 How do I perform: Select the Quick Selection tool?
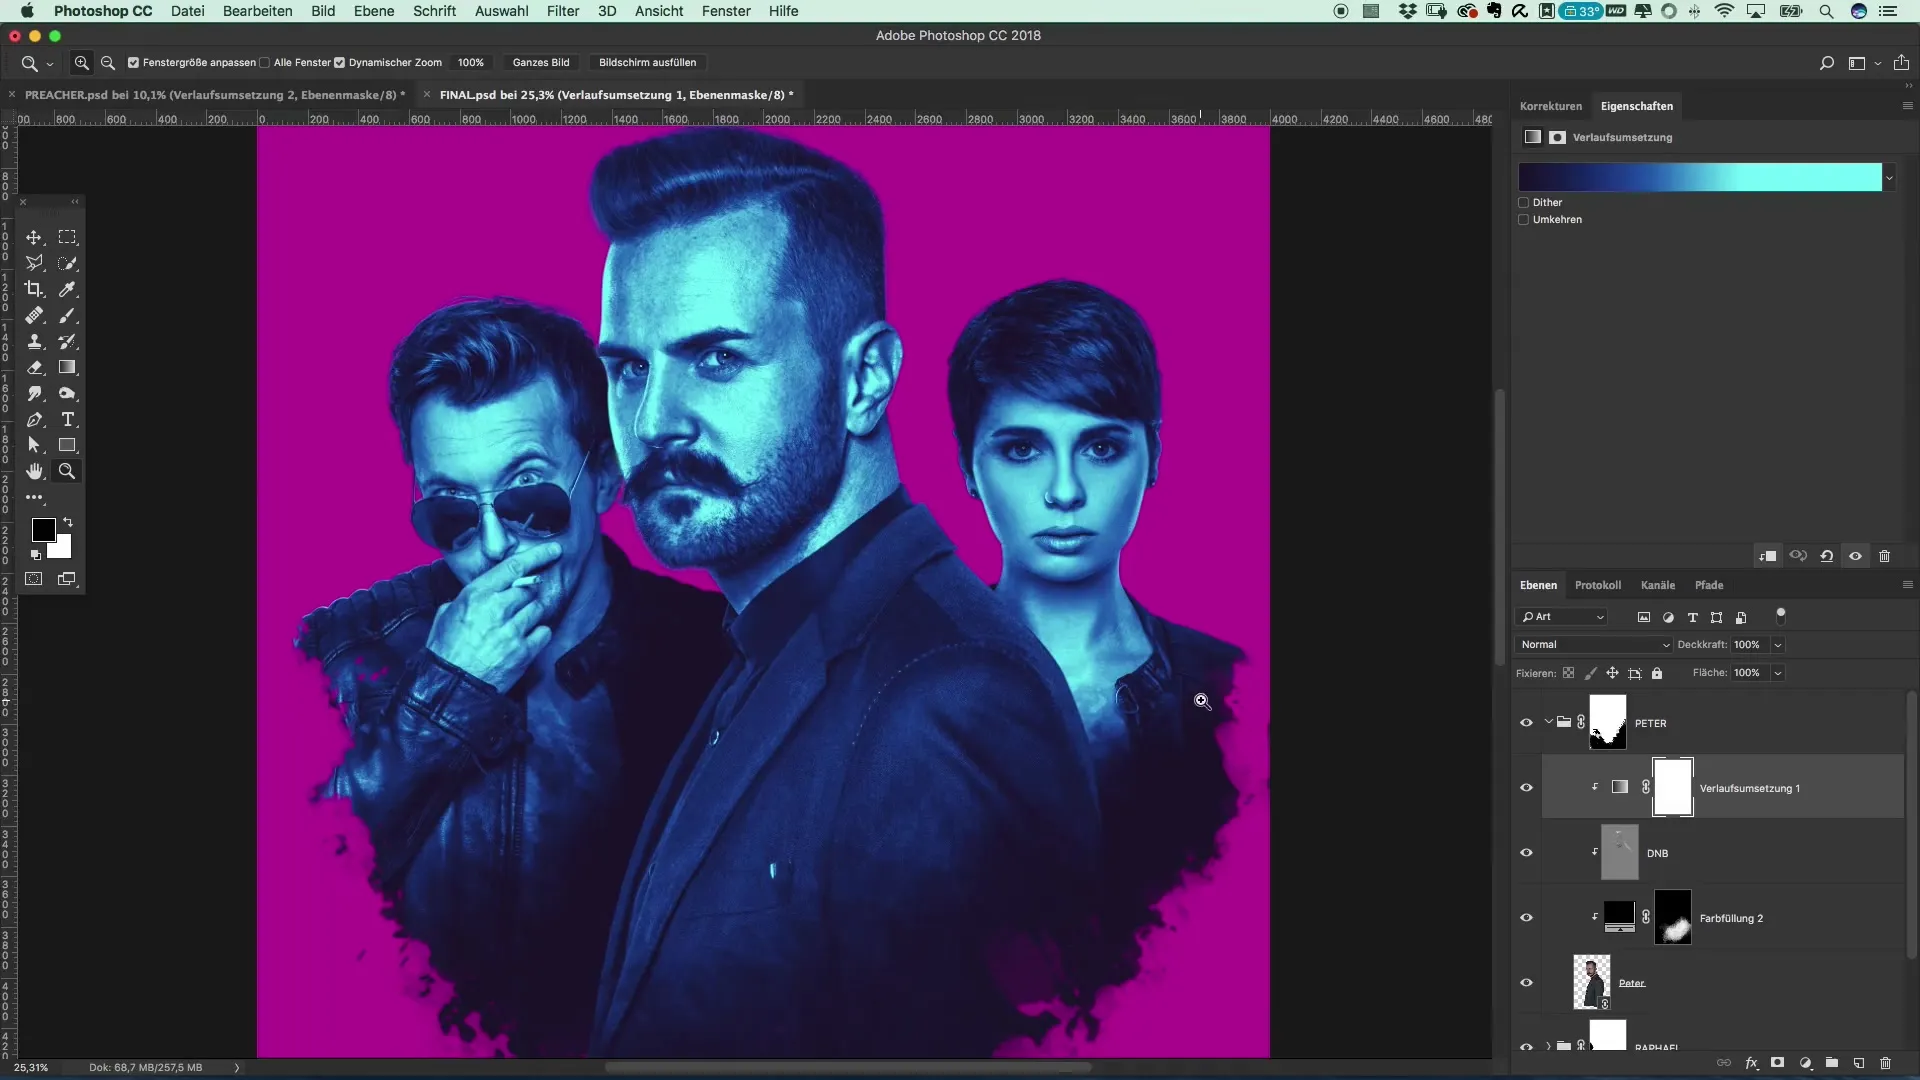point(67,263)
